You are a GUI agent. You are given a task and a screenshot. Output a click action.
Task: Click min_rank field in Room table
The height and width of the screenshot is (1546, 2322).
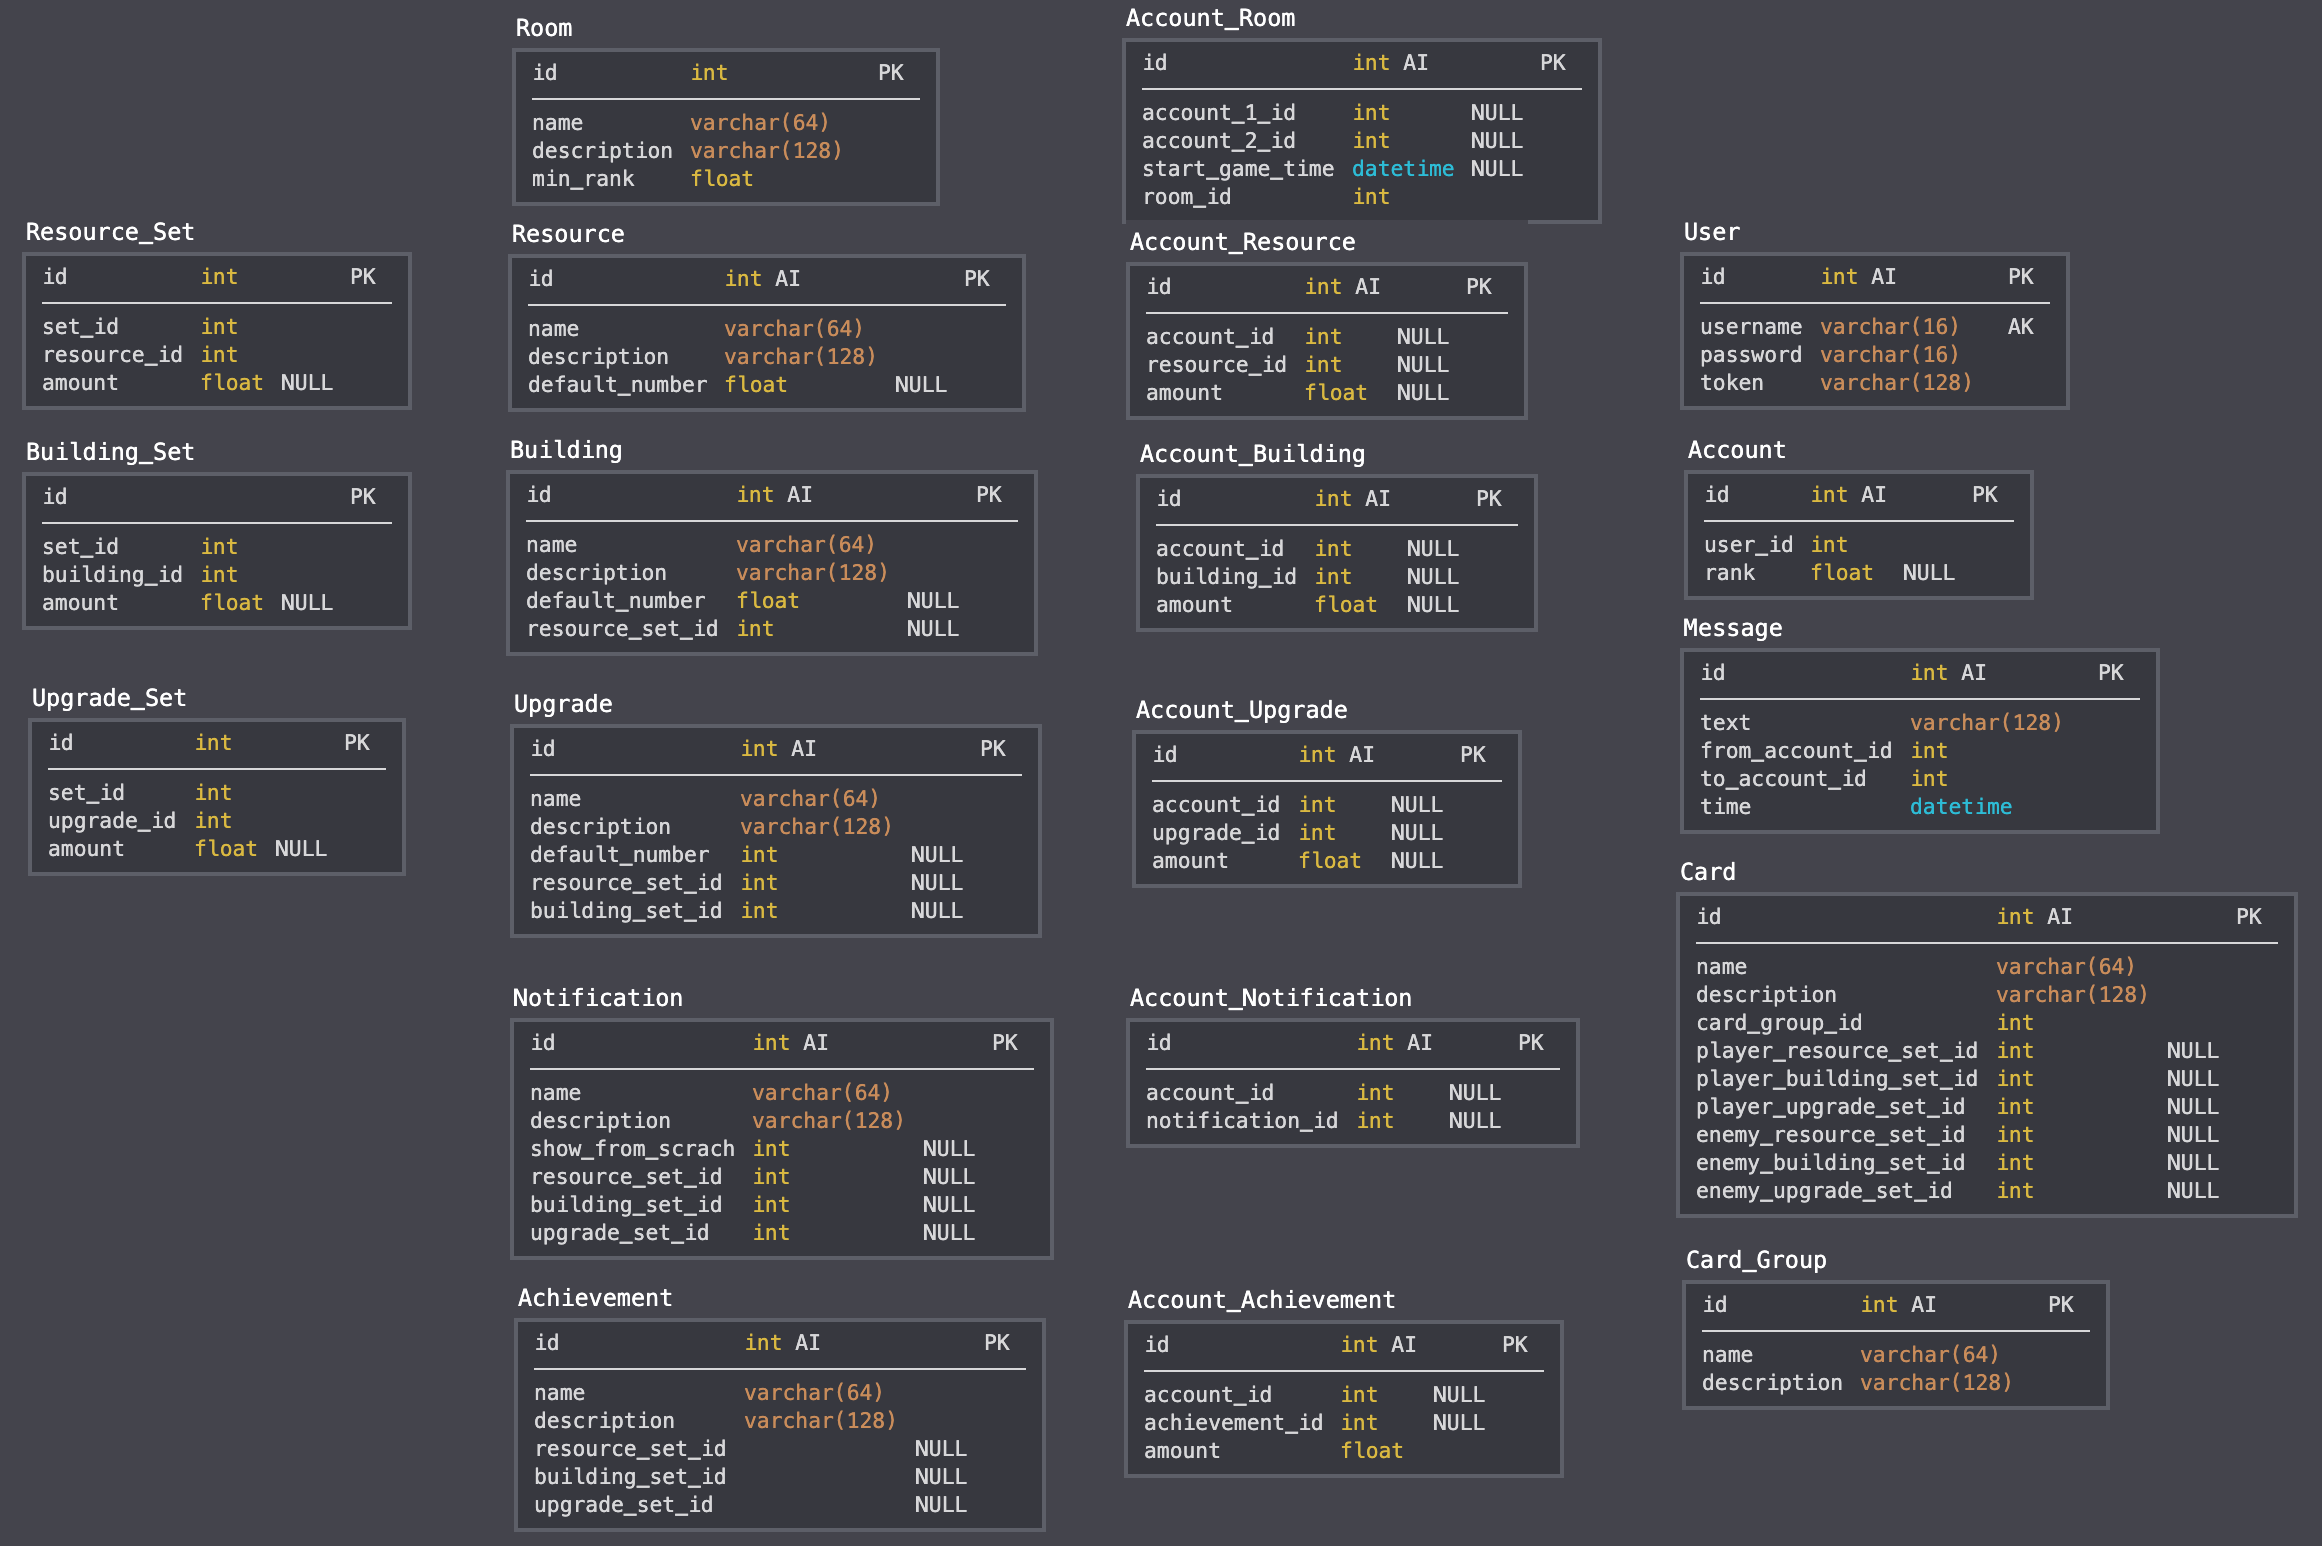(x=582, y=179)
